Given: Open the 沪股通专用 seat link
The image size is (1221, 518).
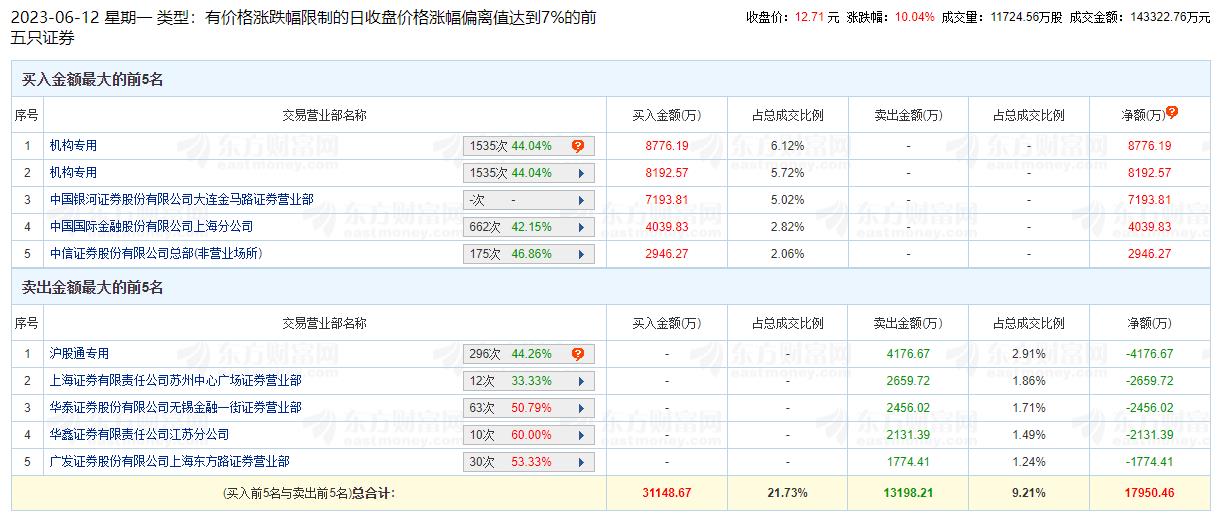Looking at the screenshot, I should 79,354.
